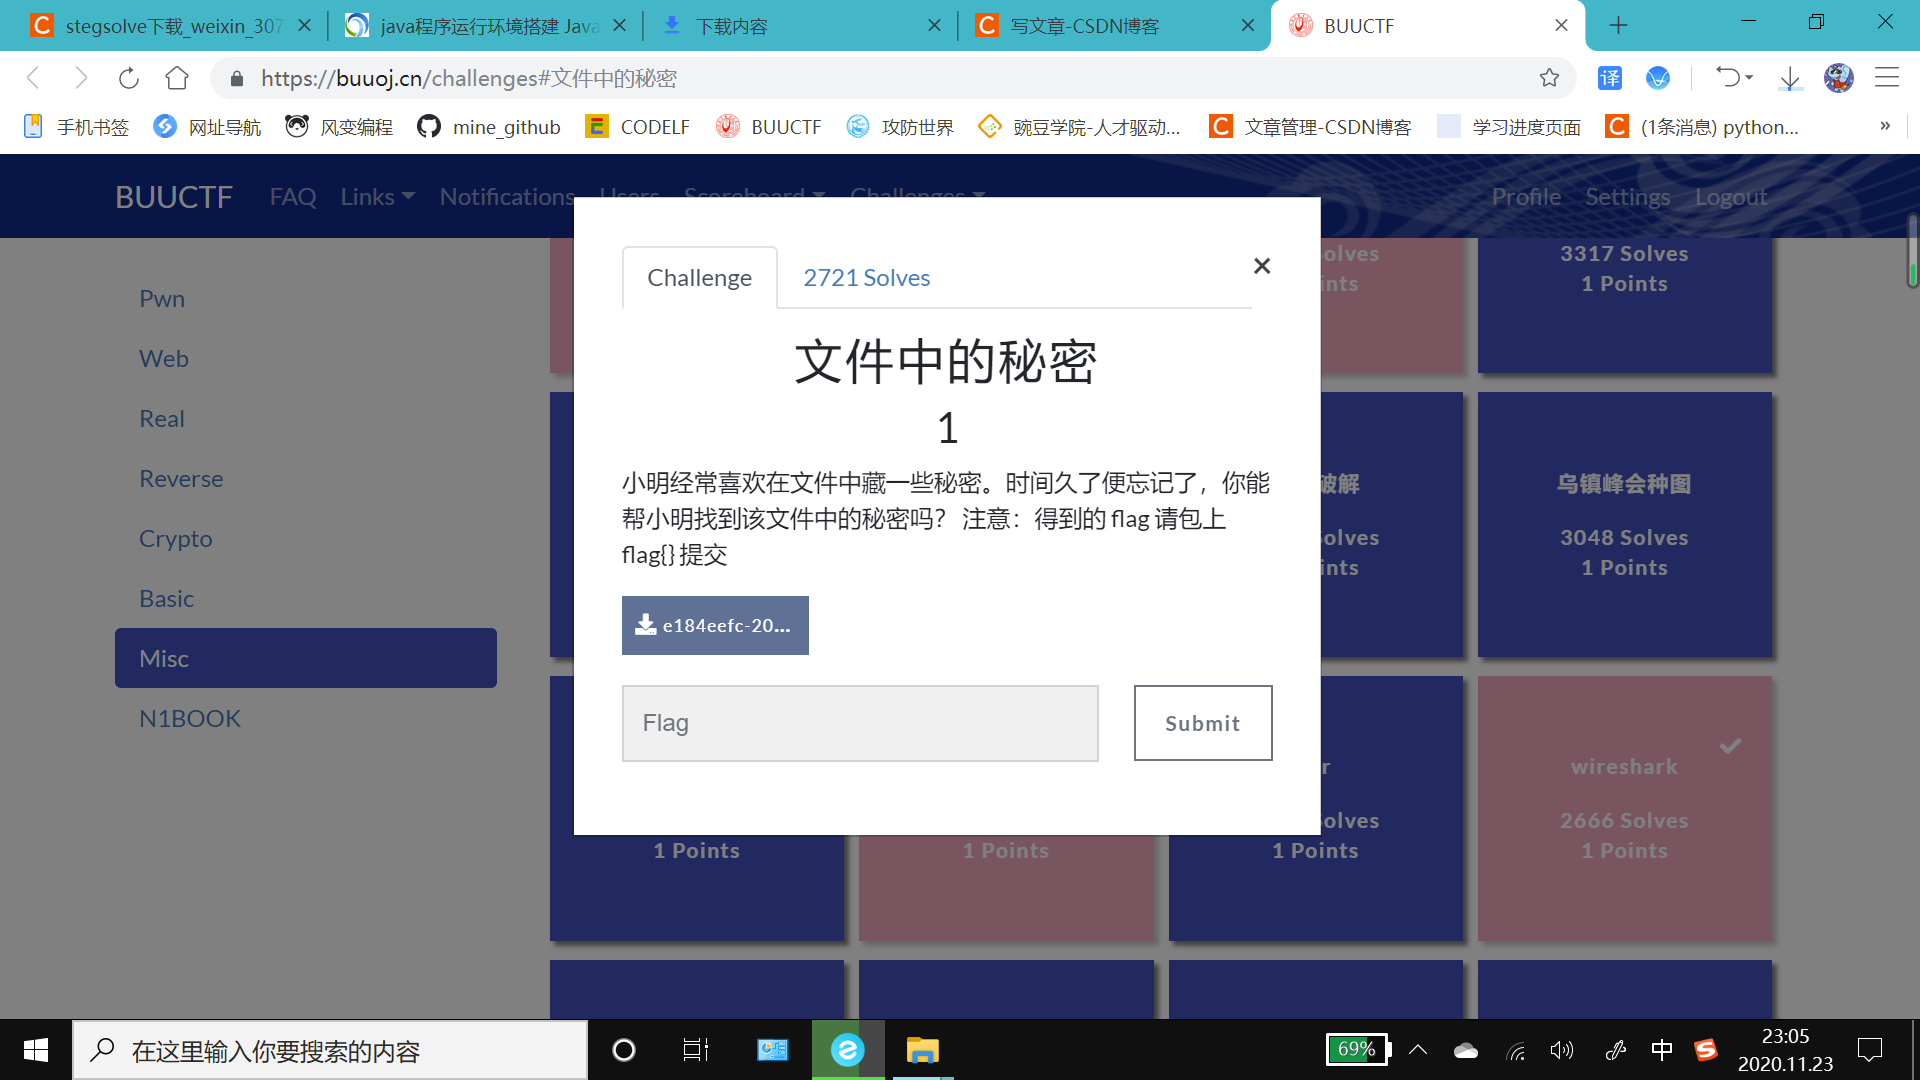Toggle Chinese input mode indicator
Screen dimensions: 1920x1080
[x=1661, y=1050]
